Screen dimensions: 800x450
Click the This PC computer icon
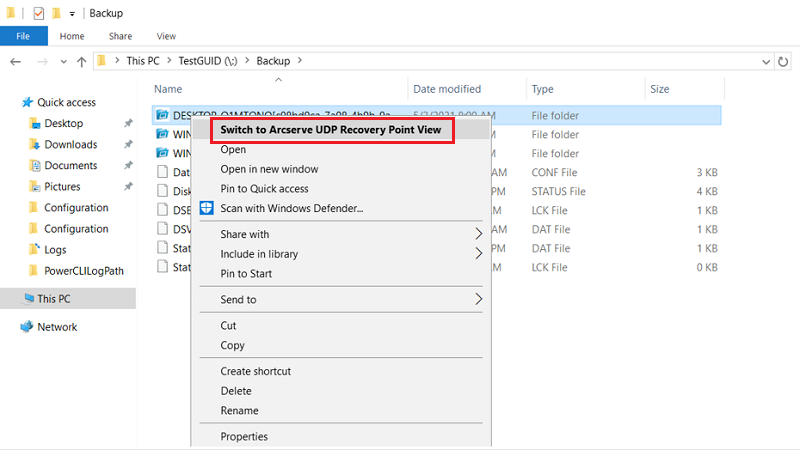(28, 298)
